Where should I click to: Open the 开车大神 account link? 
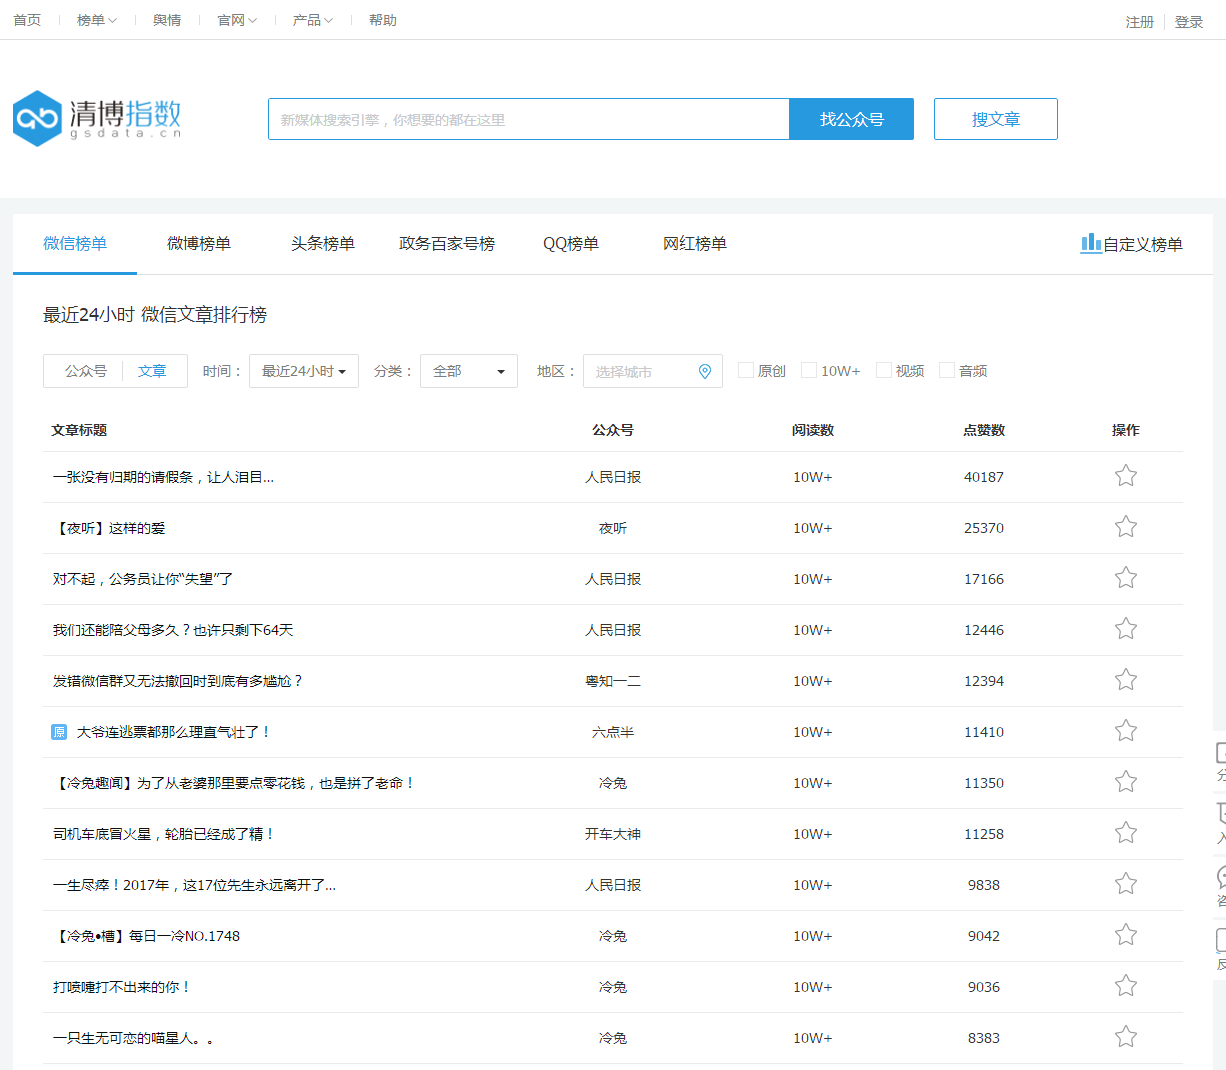[x=613, y=834]
